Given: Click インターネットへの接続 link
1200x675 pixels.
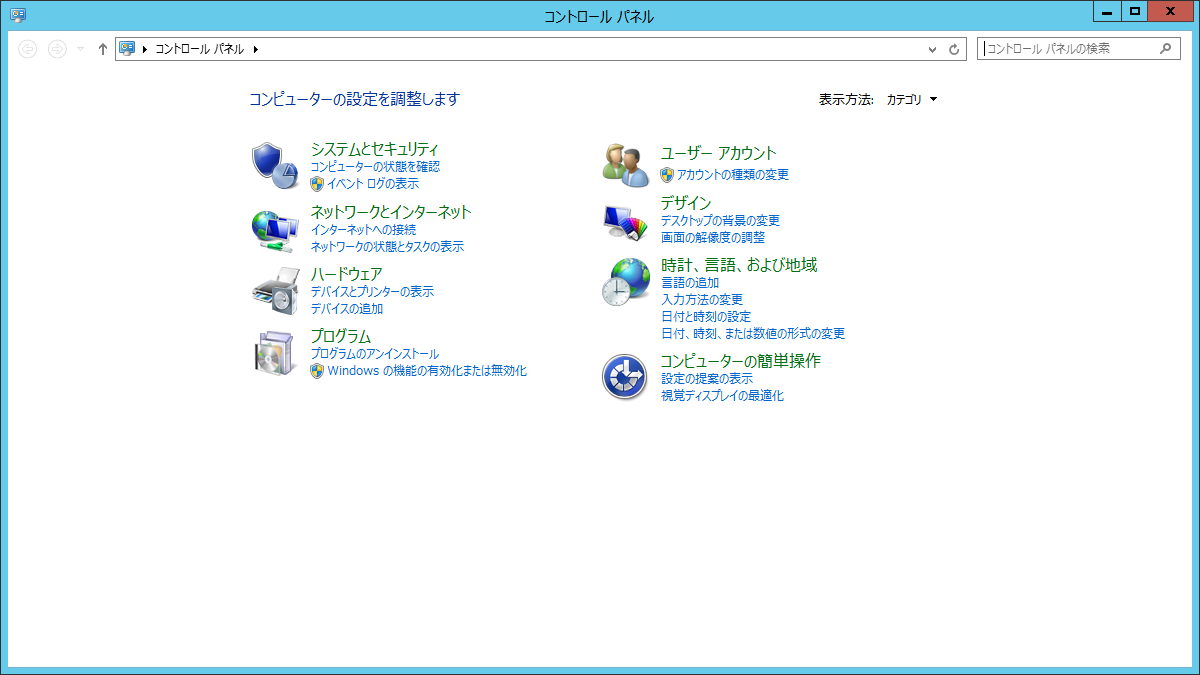Looking at the screenshot, I should tap(363, 230).
